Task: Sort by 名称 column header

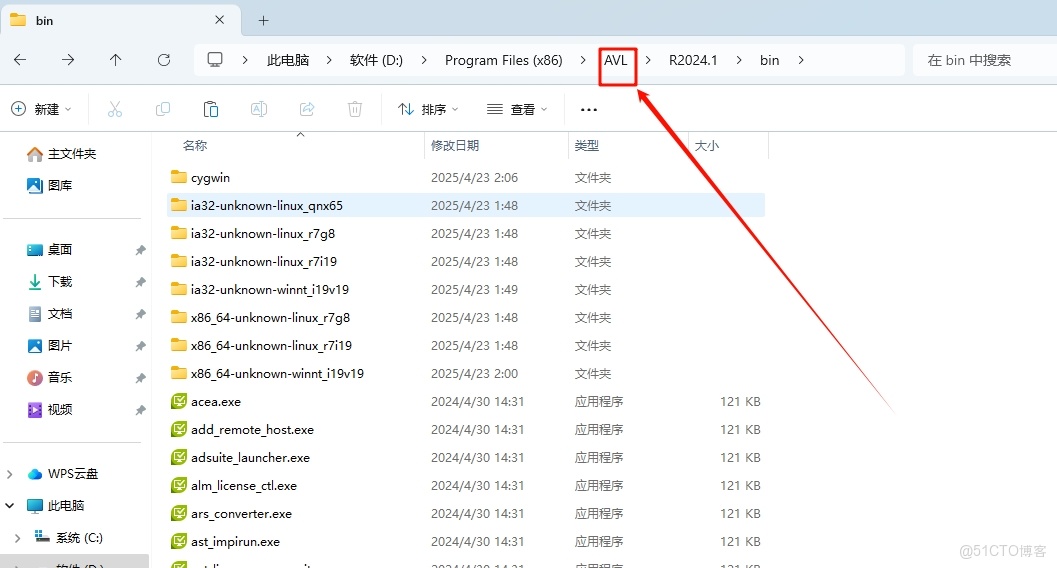Action: click(195, 146)
